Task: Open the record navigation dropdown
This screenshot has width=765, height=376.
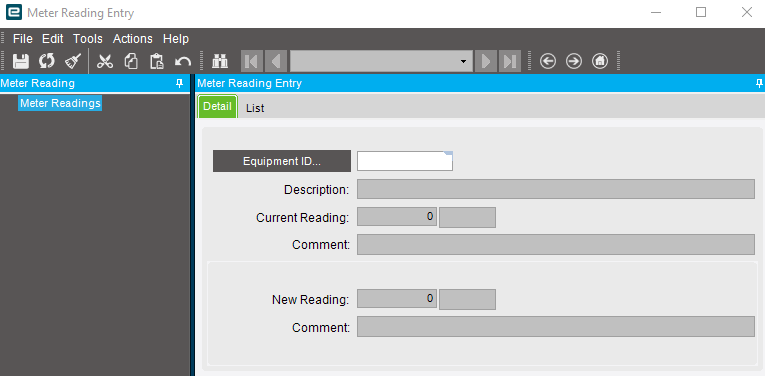Action: click(463, 61)
